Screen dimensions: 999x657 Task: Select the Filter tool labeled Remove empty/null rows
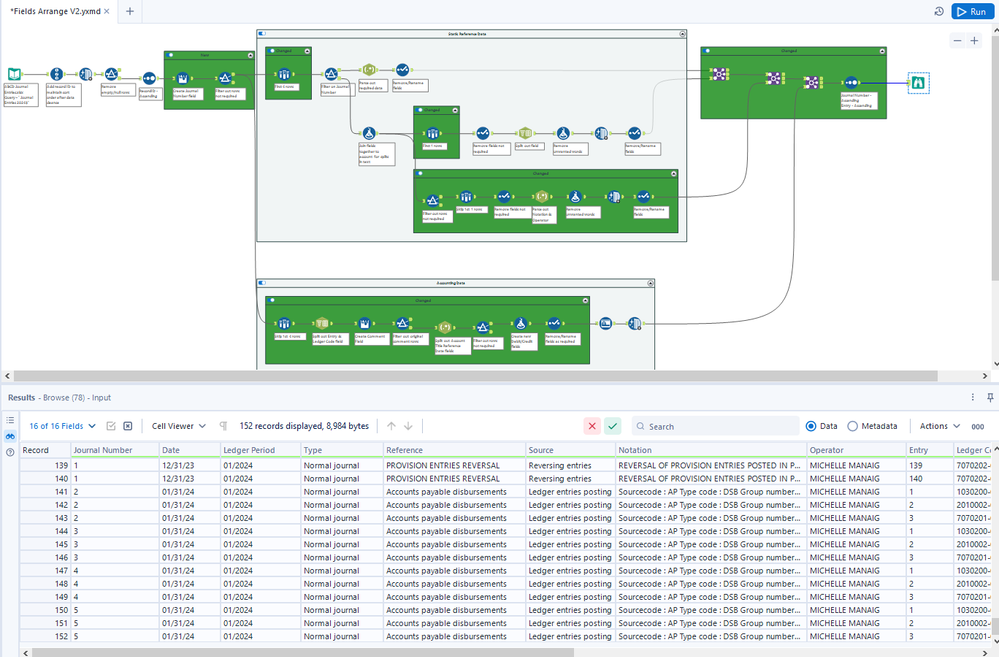coord(111,75)
